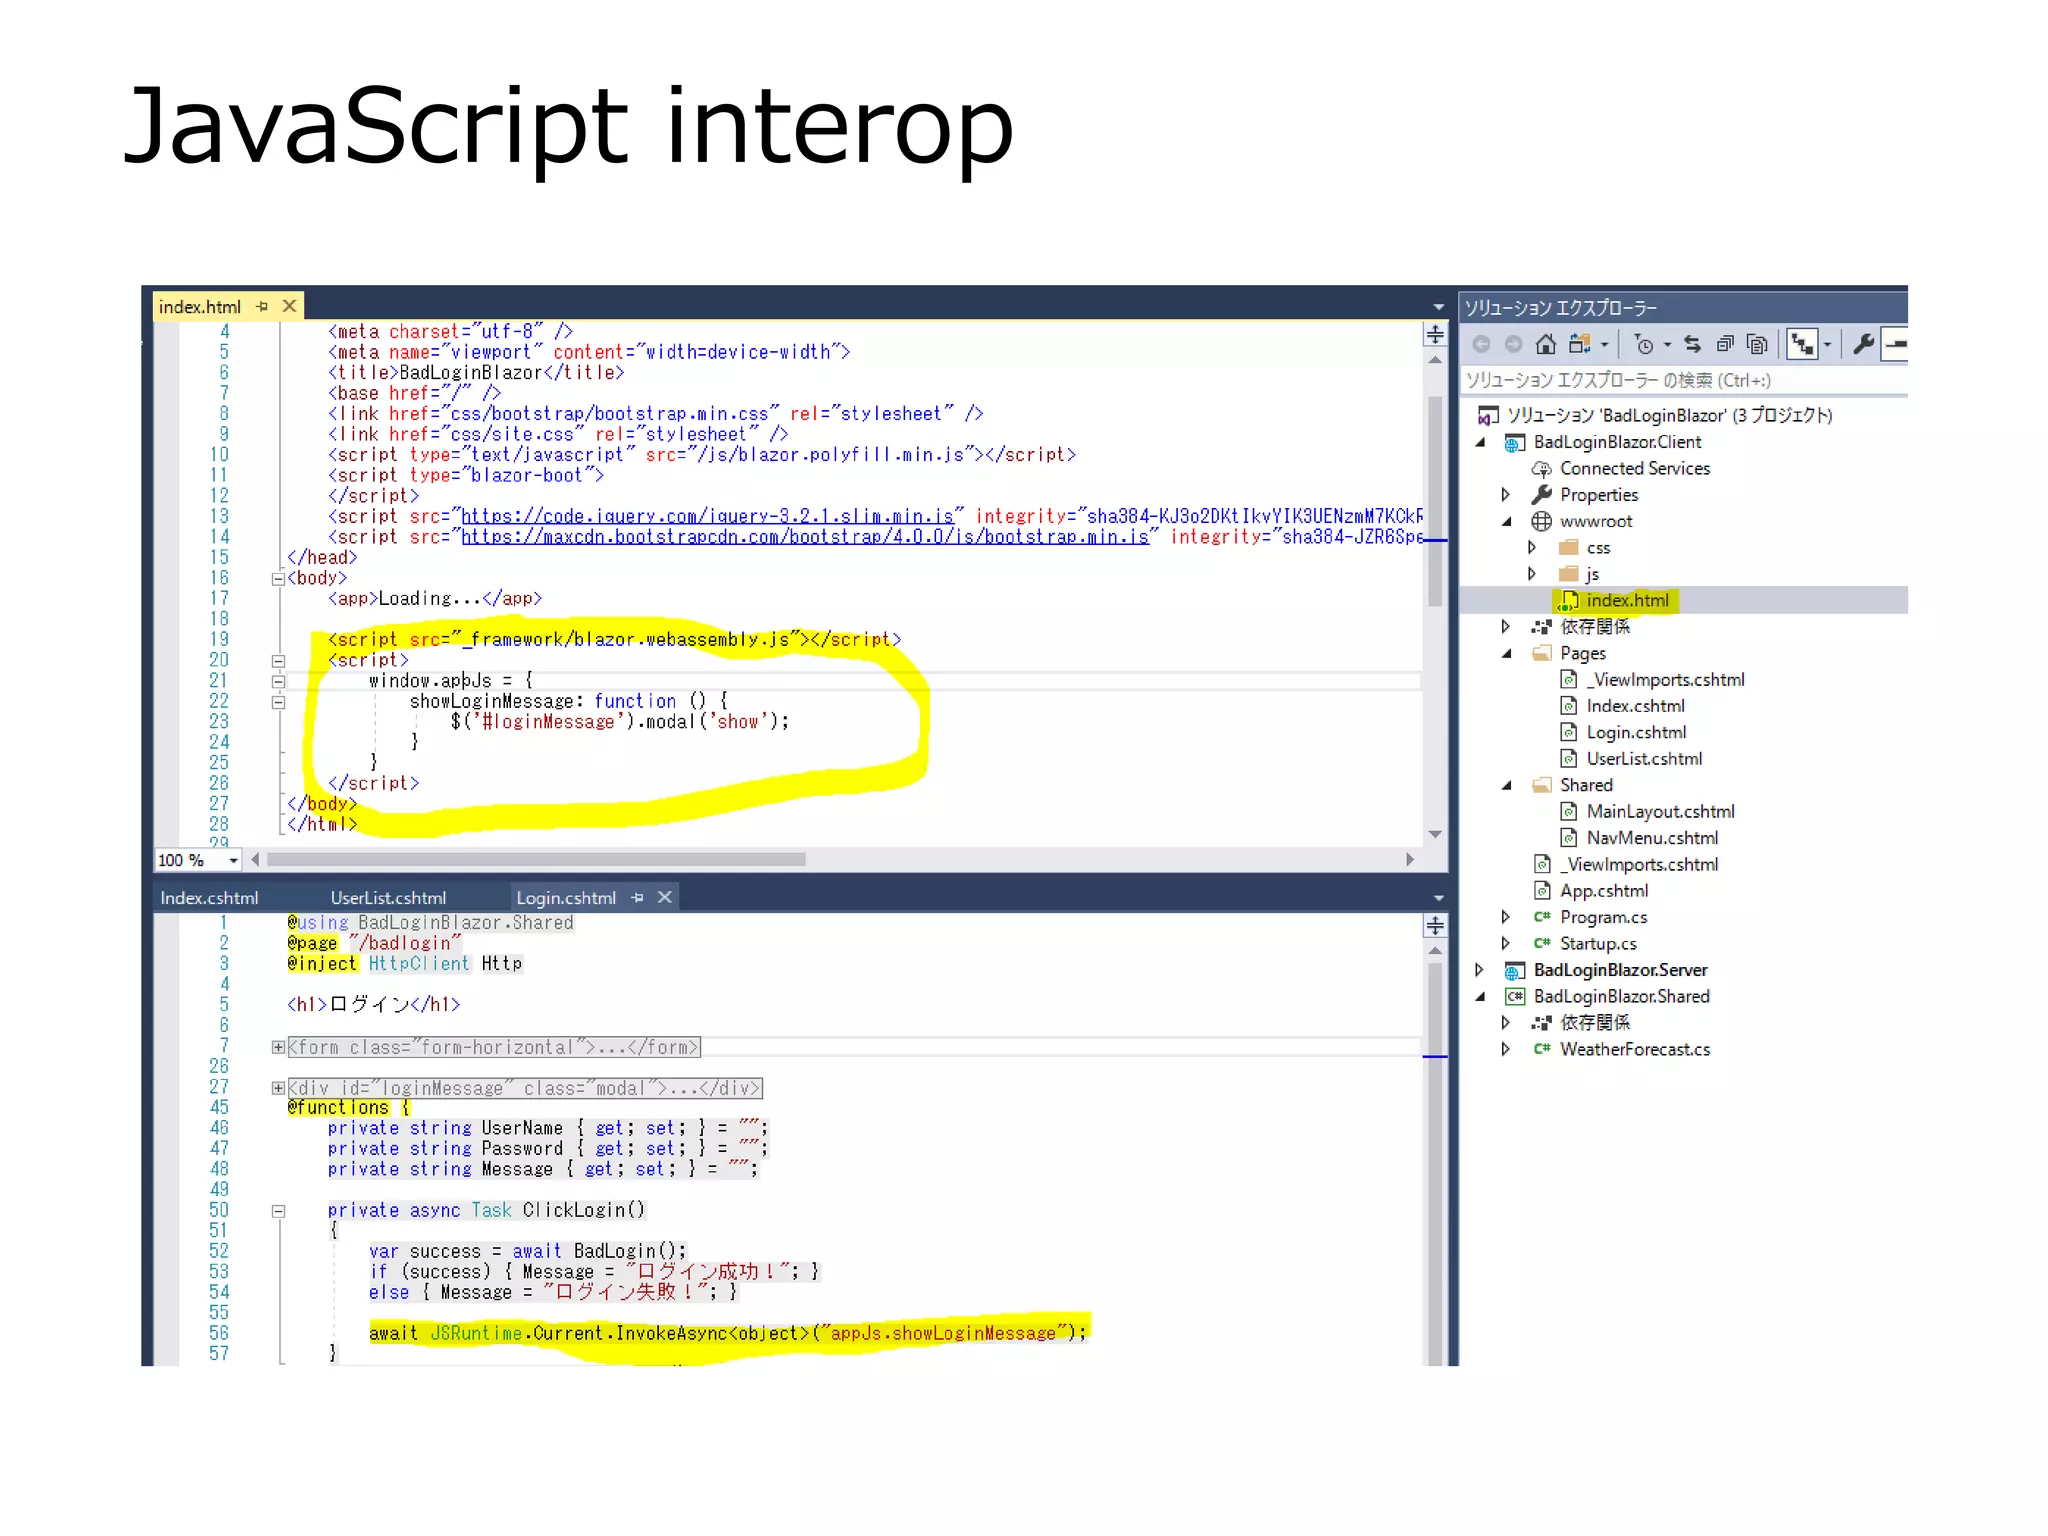The width and height of the screenshot is (2048, 1536).
Task: Click the vertical scrollbar track of Login.cshtml editor
Action: coord(1435,1160)
